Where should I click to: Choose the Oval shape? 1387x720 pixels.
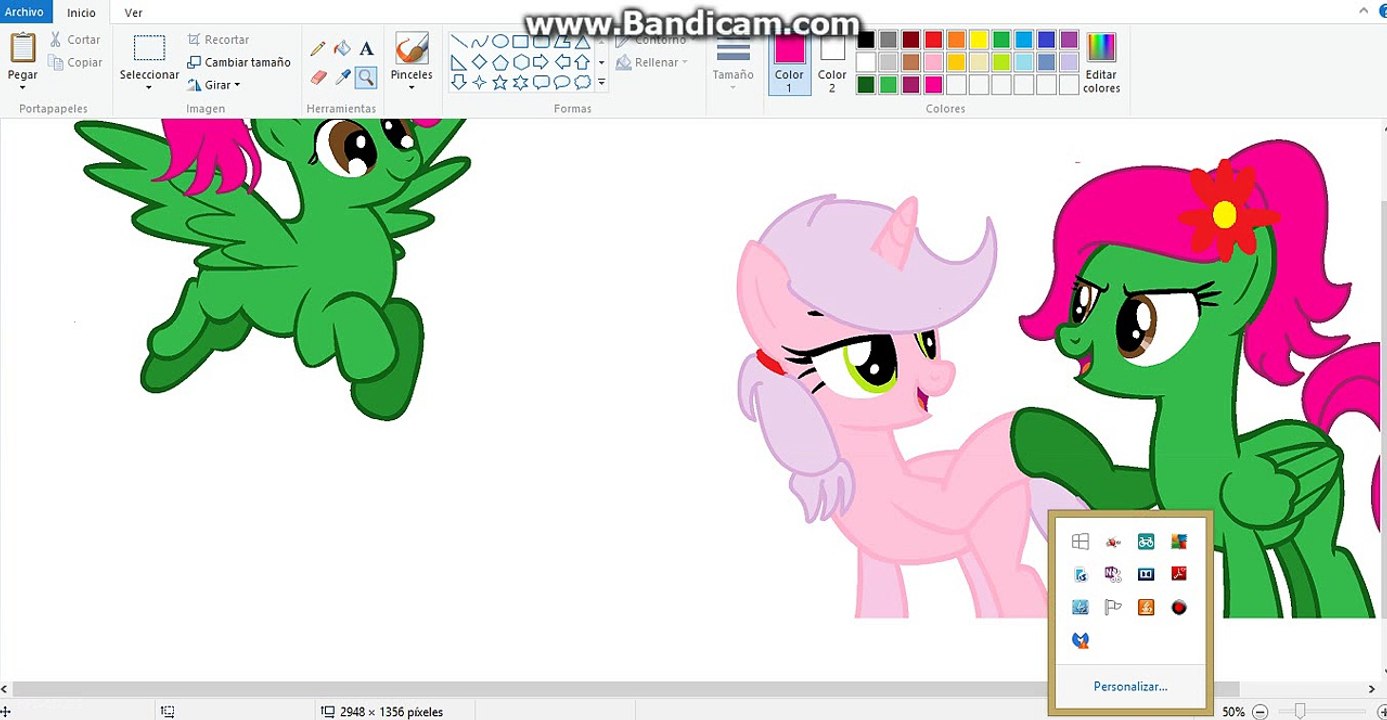click(x=500, y=42)
